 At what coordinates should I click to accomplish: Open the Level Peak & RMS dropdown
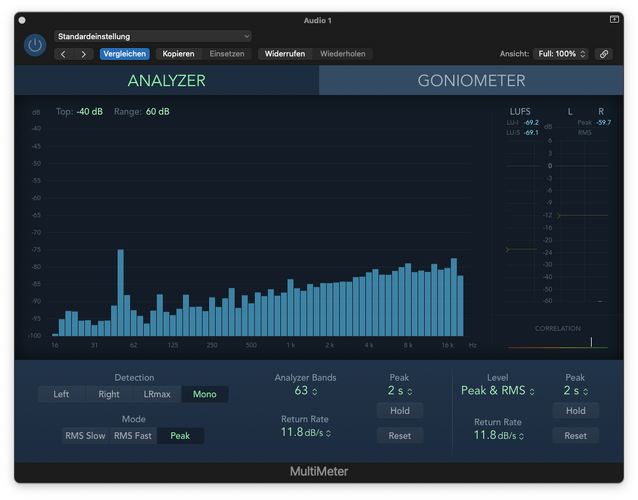click(497, 391)
